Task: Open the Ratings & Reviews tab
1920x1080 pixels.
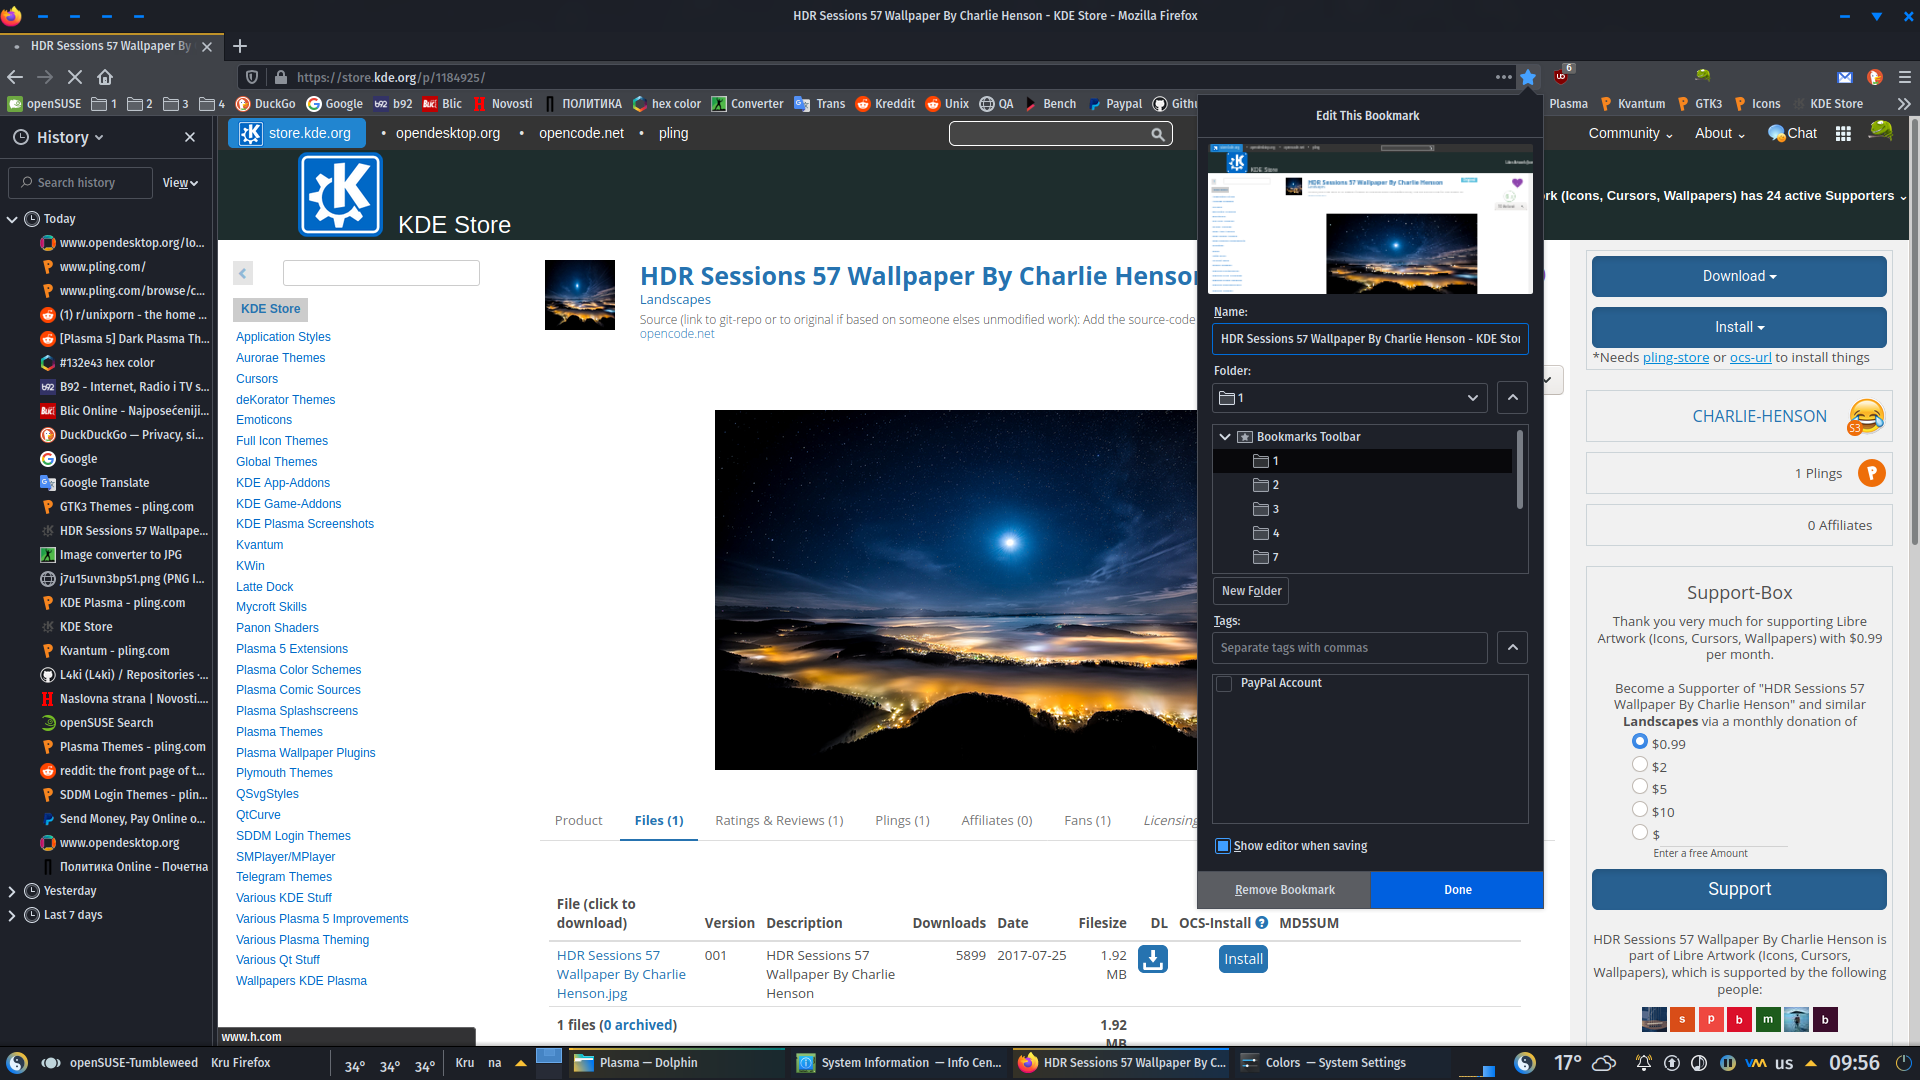Action: click(779, 821)
